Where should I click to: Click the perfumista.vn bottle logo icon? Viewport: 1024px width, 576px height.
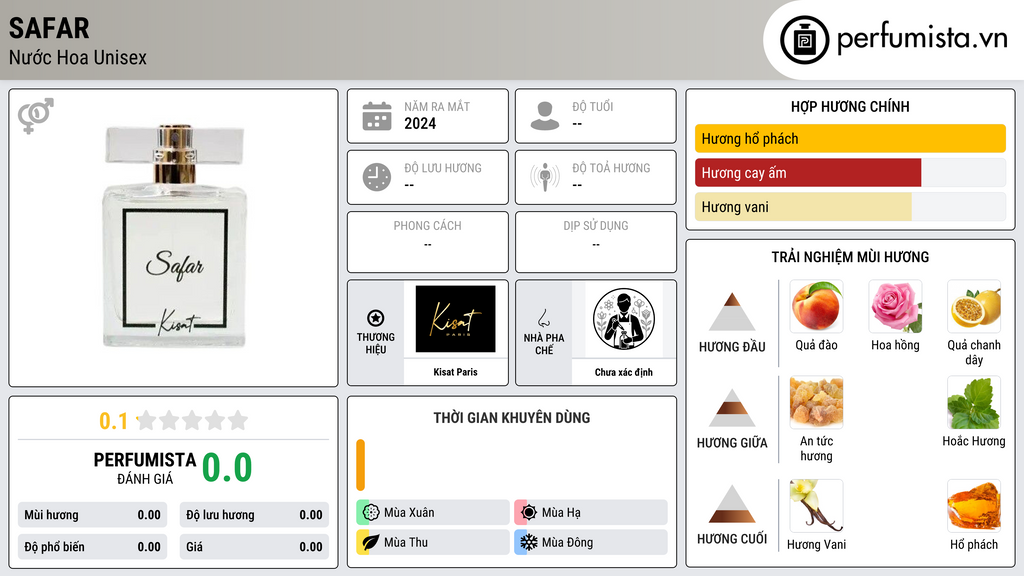point(805,40)
